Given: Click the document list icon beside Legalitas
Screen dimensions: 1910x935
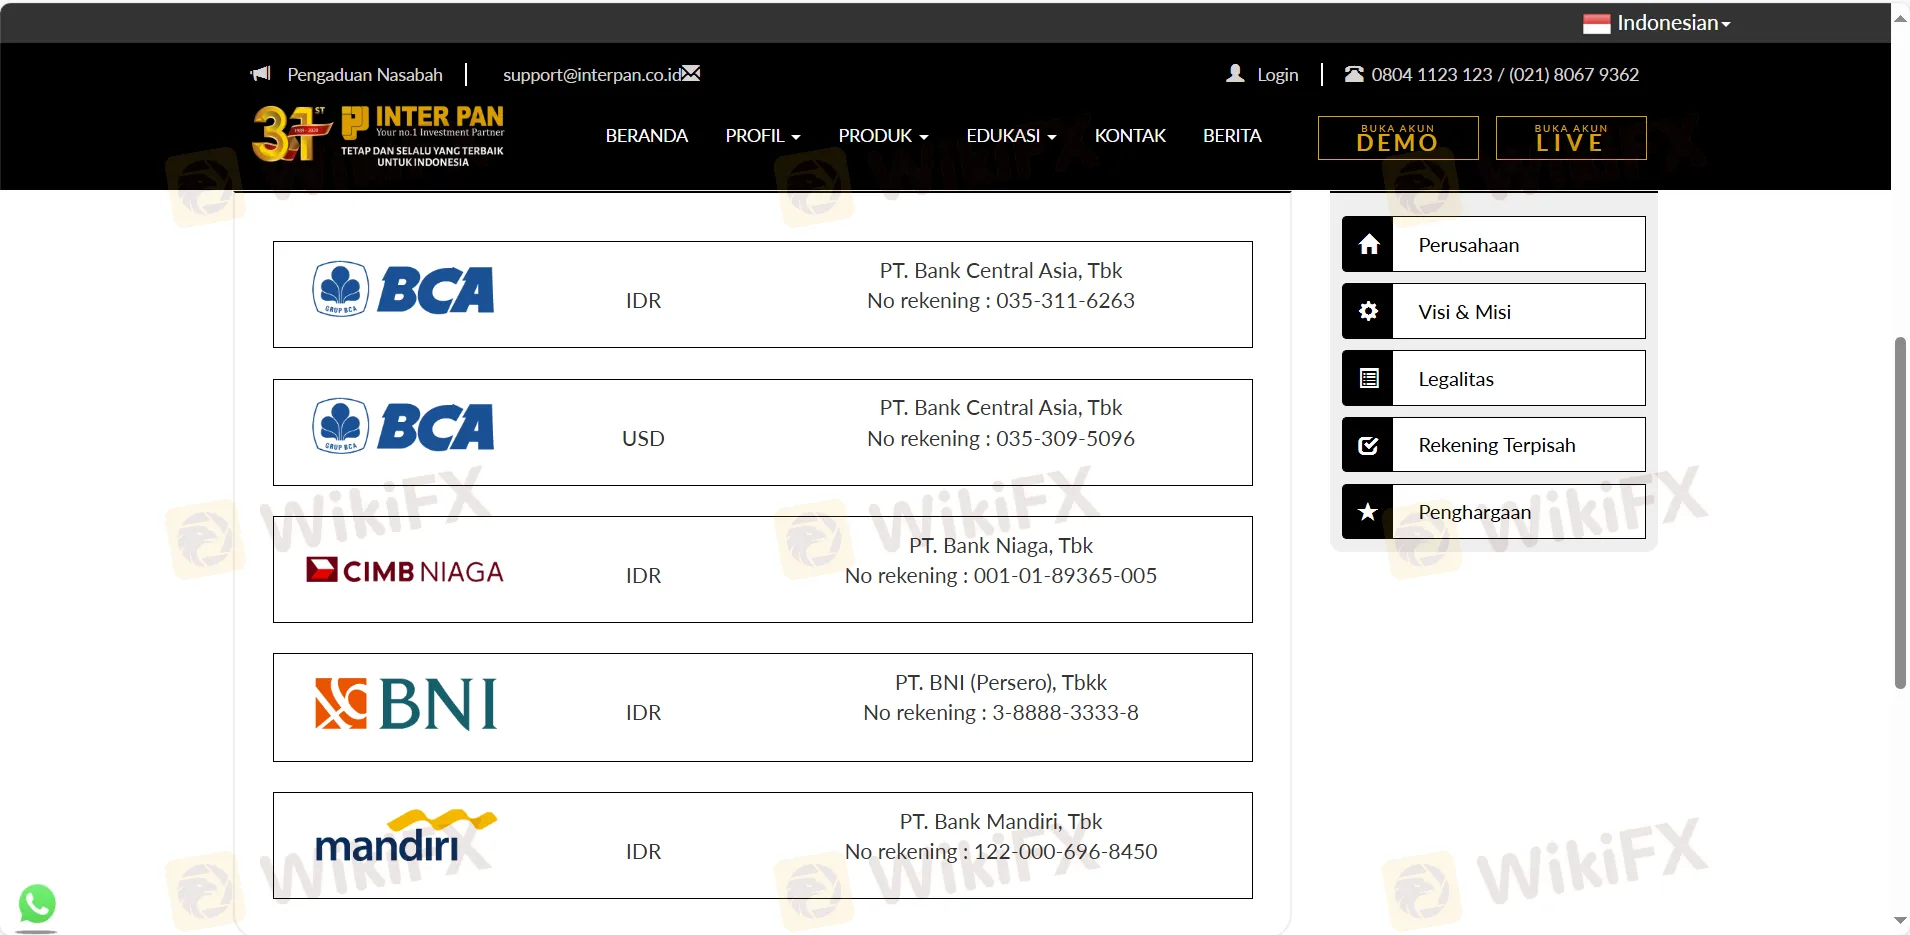Looking at the screenshot, I should [1368, 378].
